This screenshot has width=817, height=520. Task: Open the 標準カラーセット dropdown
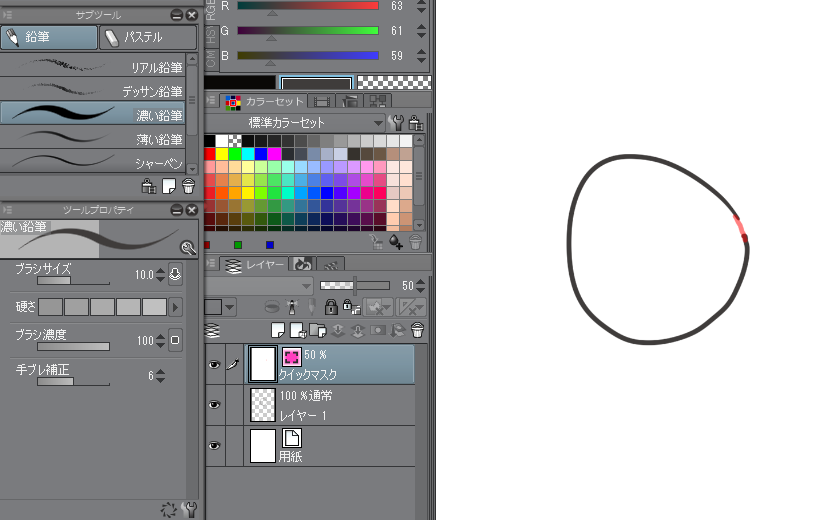point(295,123)
